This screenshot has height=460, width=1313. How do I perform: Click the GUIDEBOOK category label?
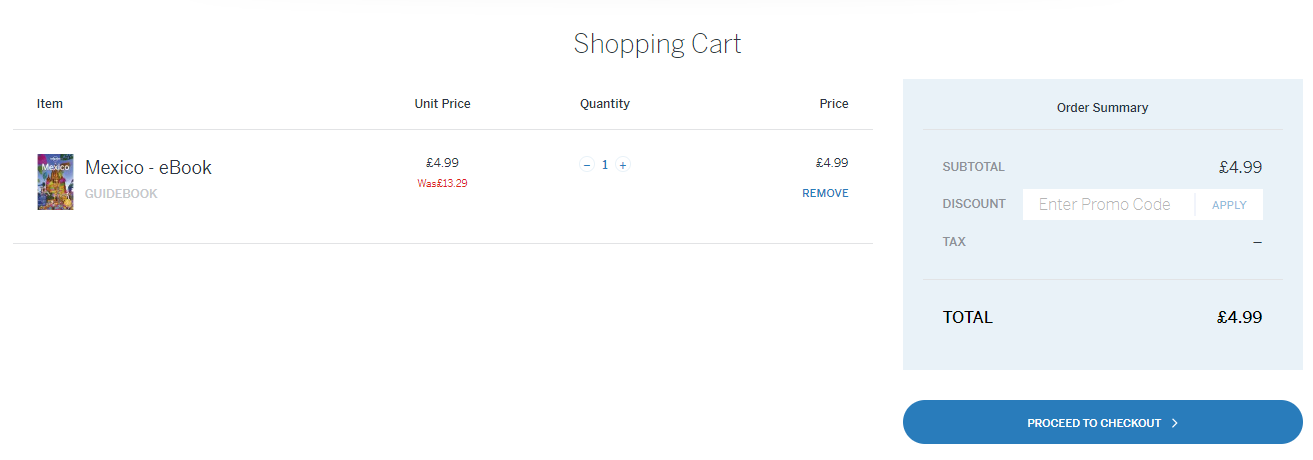tap(121, 194)
